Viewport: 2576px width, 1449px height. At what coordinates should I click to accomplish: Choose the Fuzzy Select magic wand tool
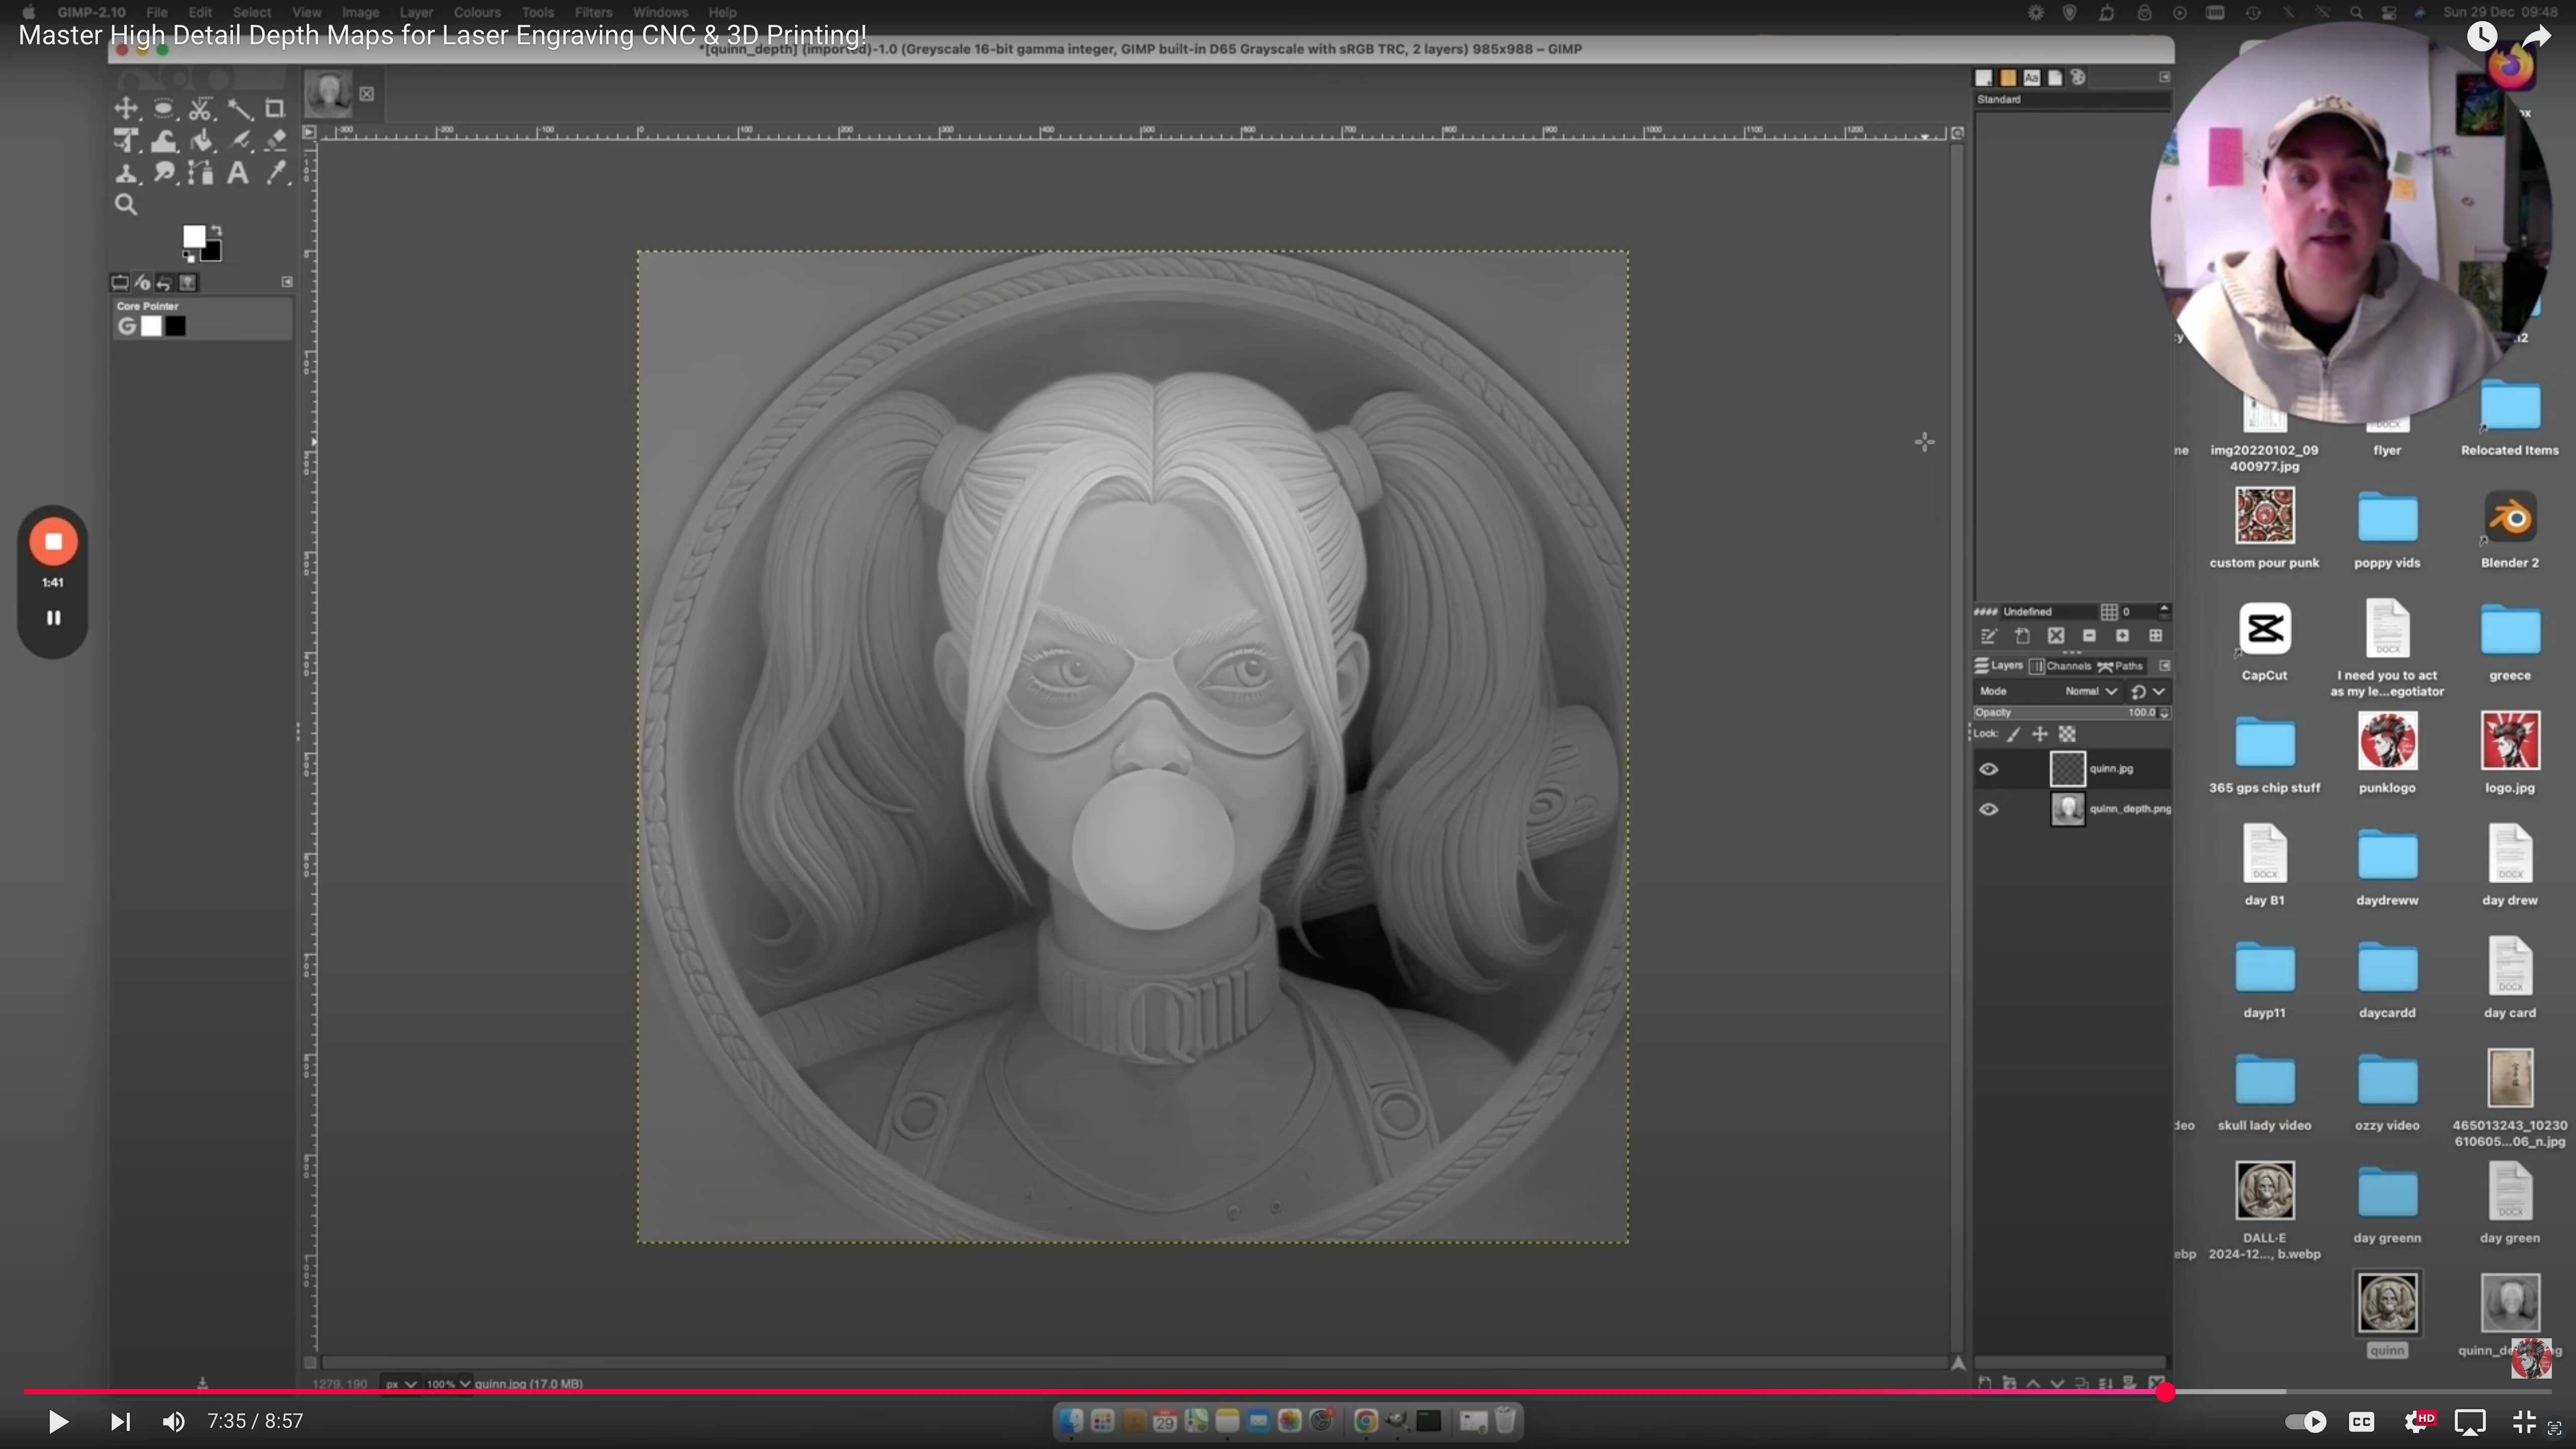click(x=239, y=108)
